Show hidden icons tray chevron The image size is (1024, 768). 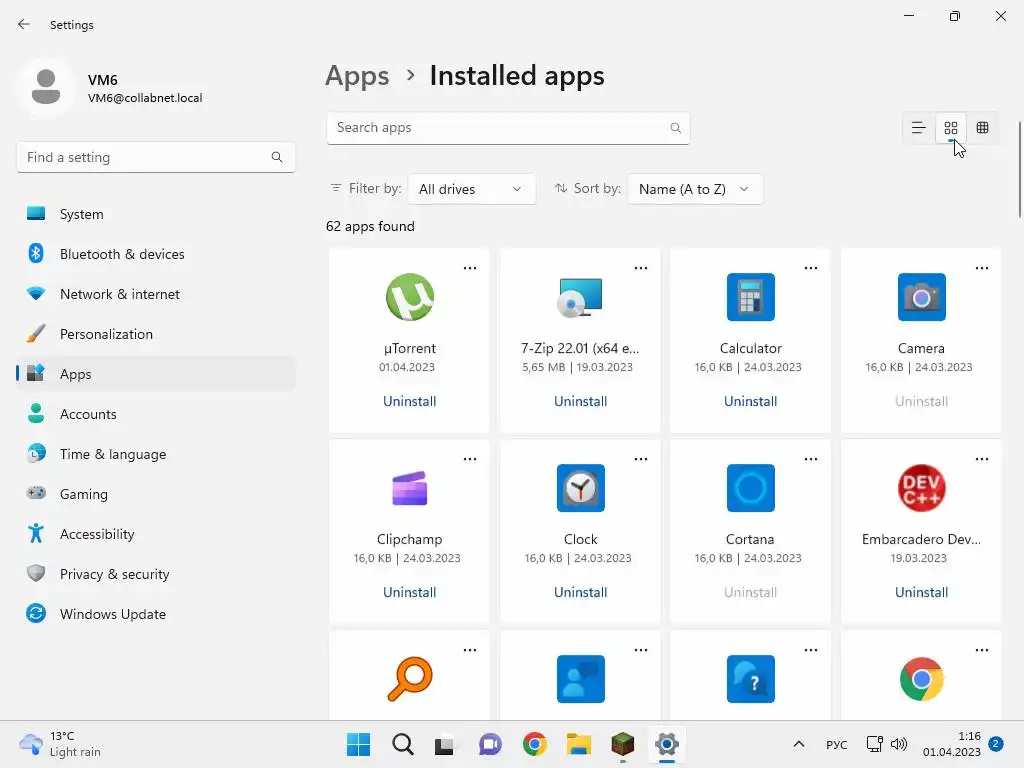[798, 744]
